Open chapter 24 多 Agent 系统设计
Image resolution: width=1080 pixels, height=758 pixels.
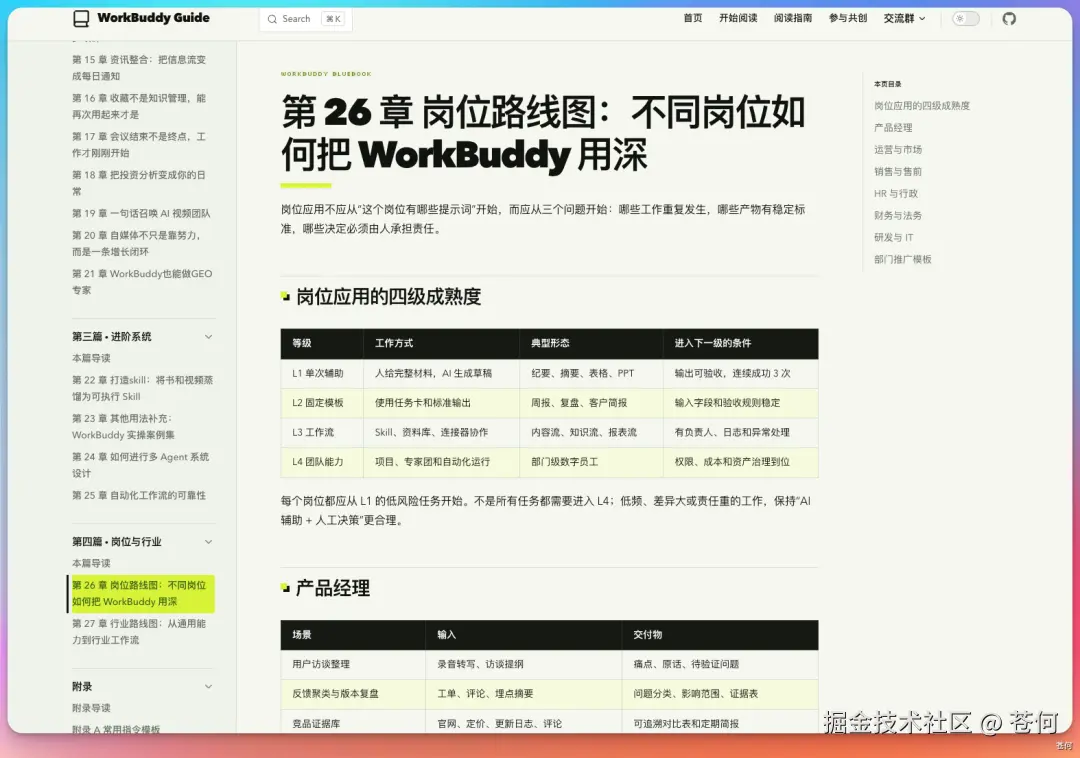pos(141,465)
